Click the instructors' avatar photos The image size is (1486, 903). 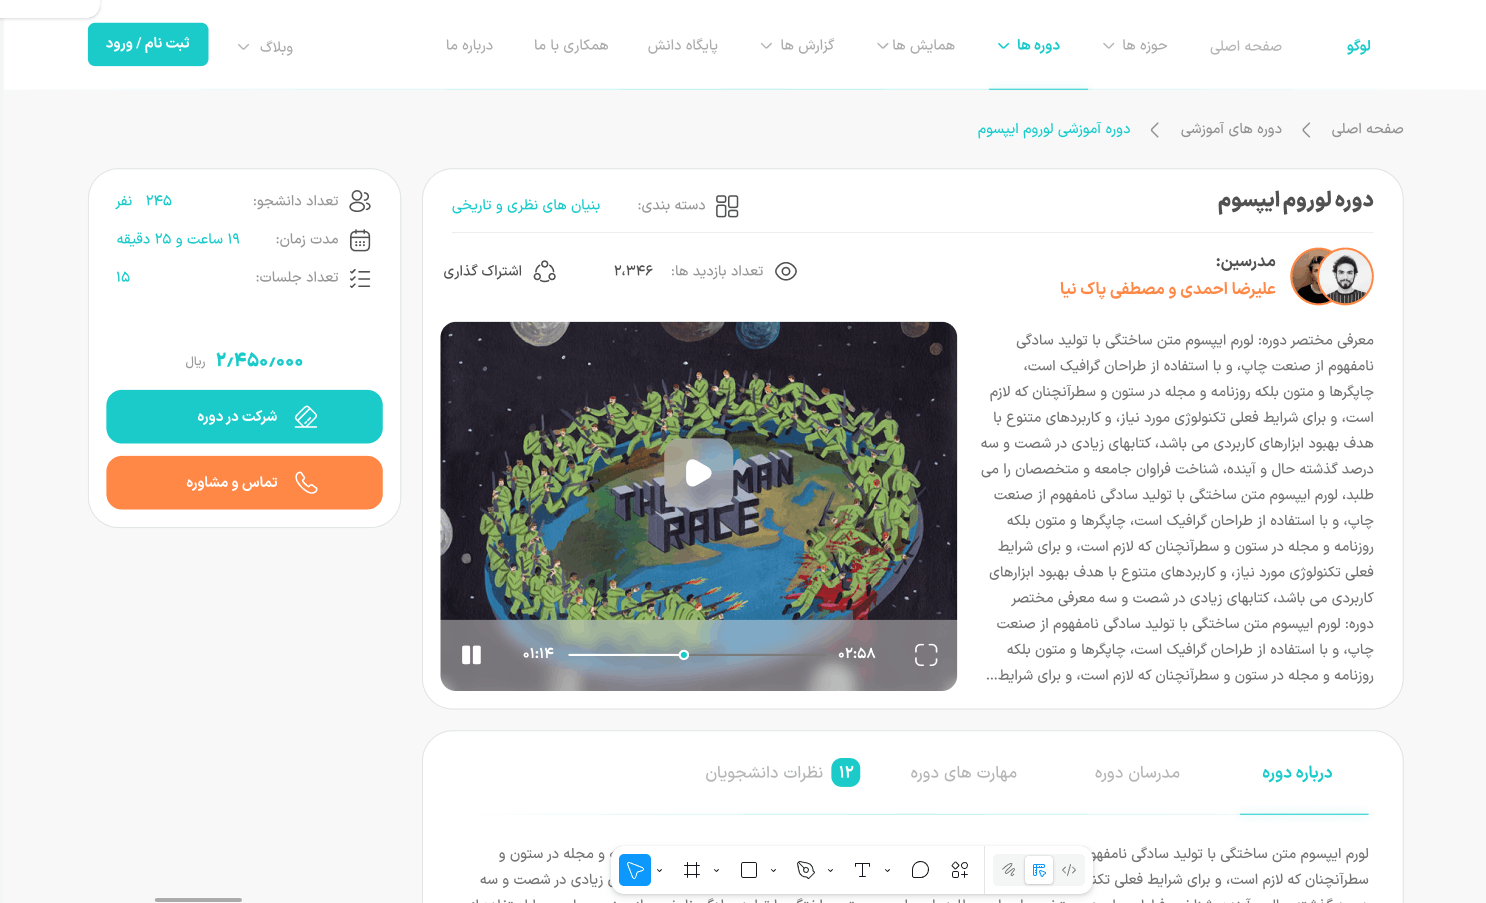(x=1332, y=276)
